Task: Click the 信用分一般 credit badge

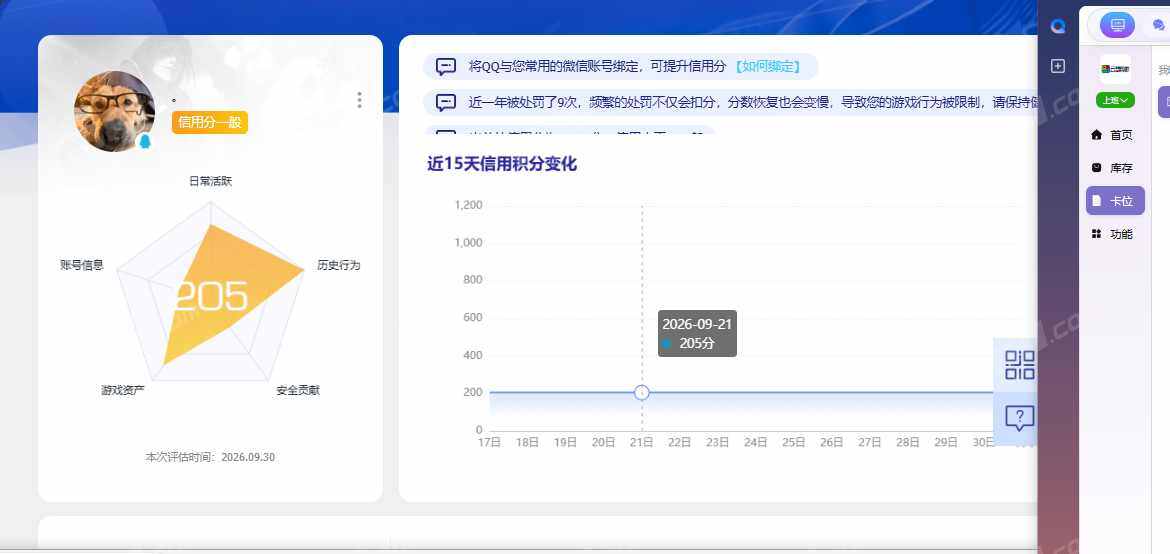Action: pyautogui.click(x=210, y=122)
